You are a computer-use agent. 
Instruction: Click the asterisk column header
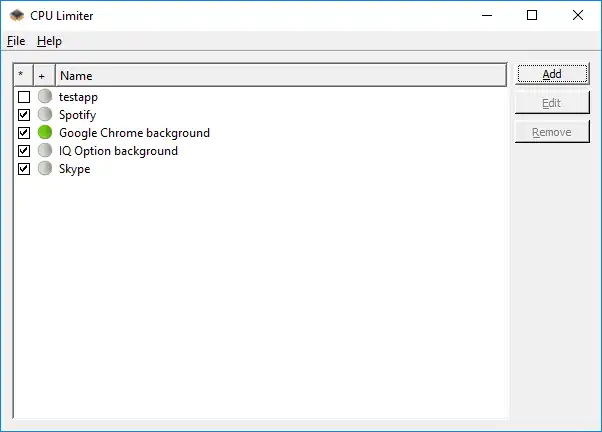[x=23, y=76]
